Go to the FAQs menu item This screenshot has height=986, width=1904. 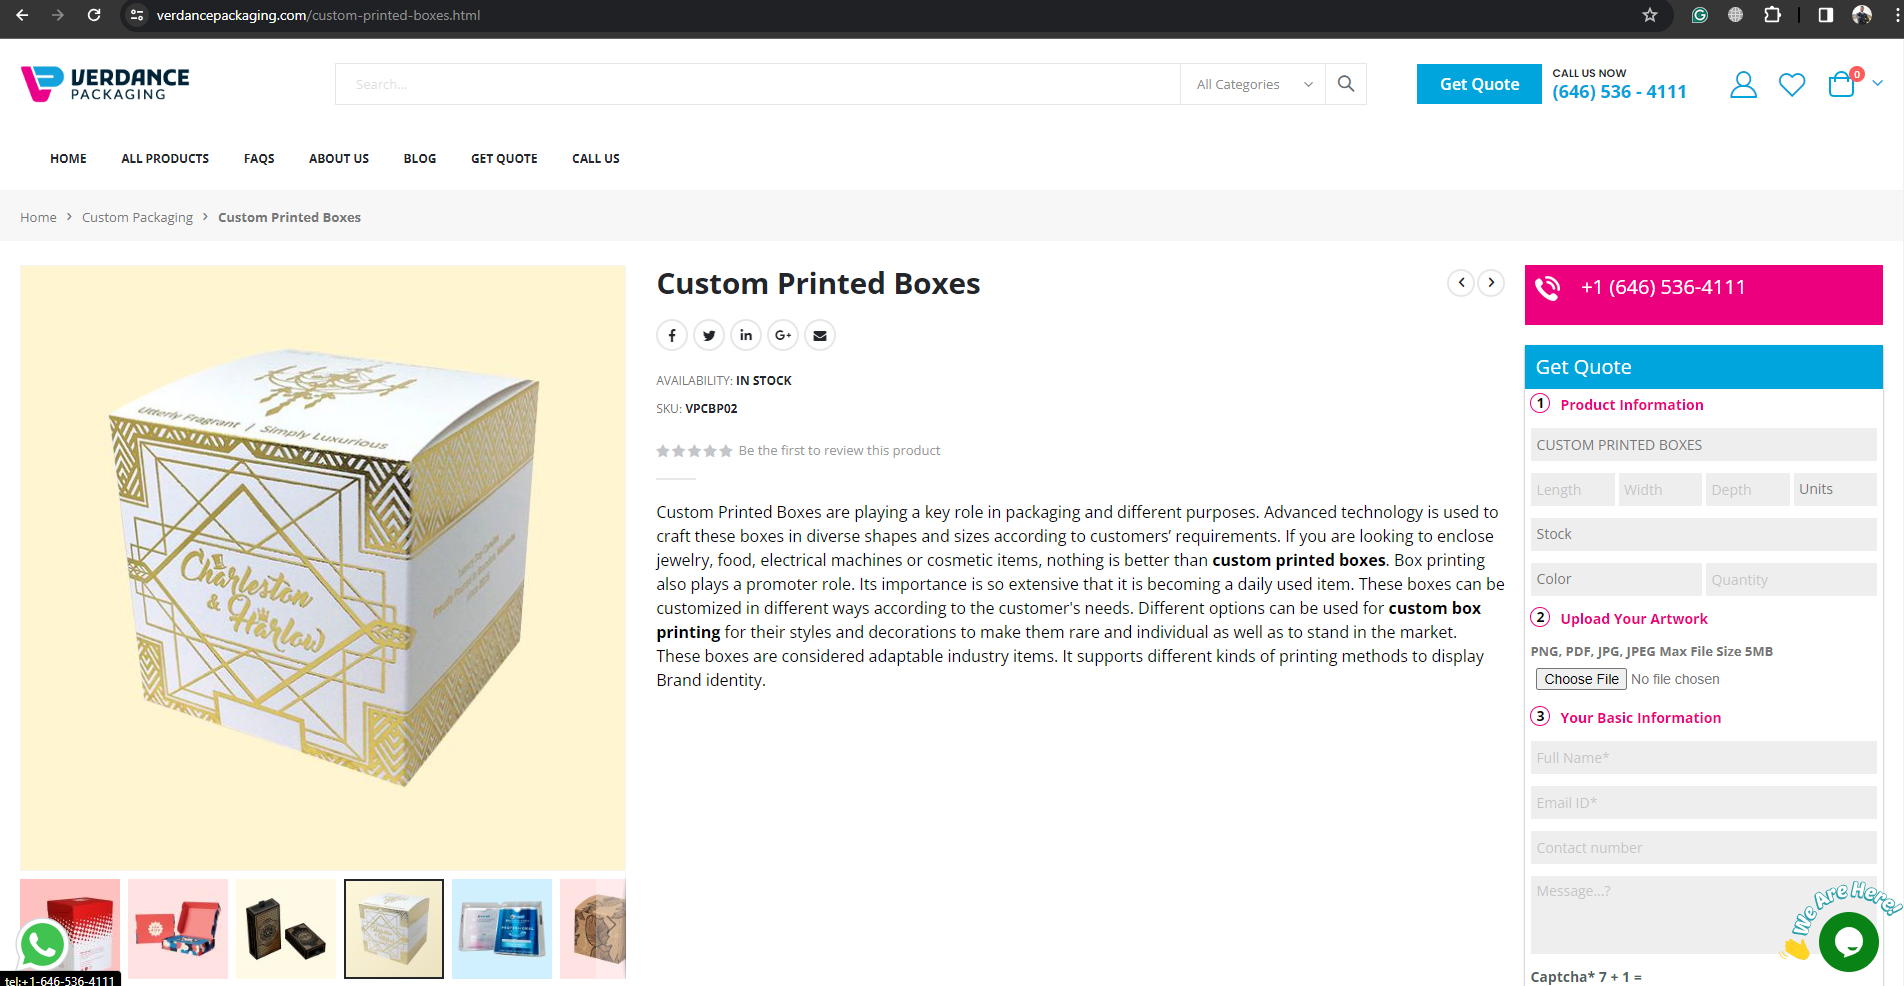coord(259,158)
